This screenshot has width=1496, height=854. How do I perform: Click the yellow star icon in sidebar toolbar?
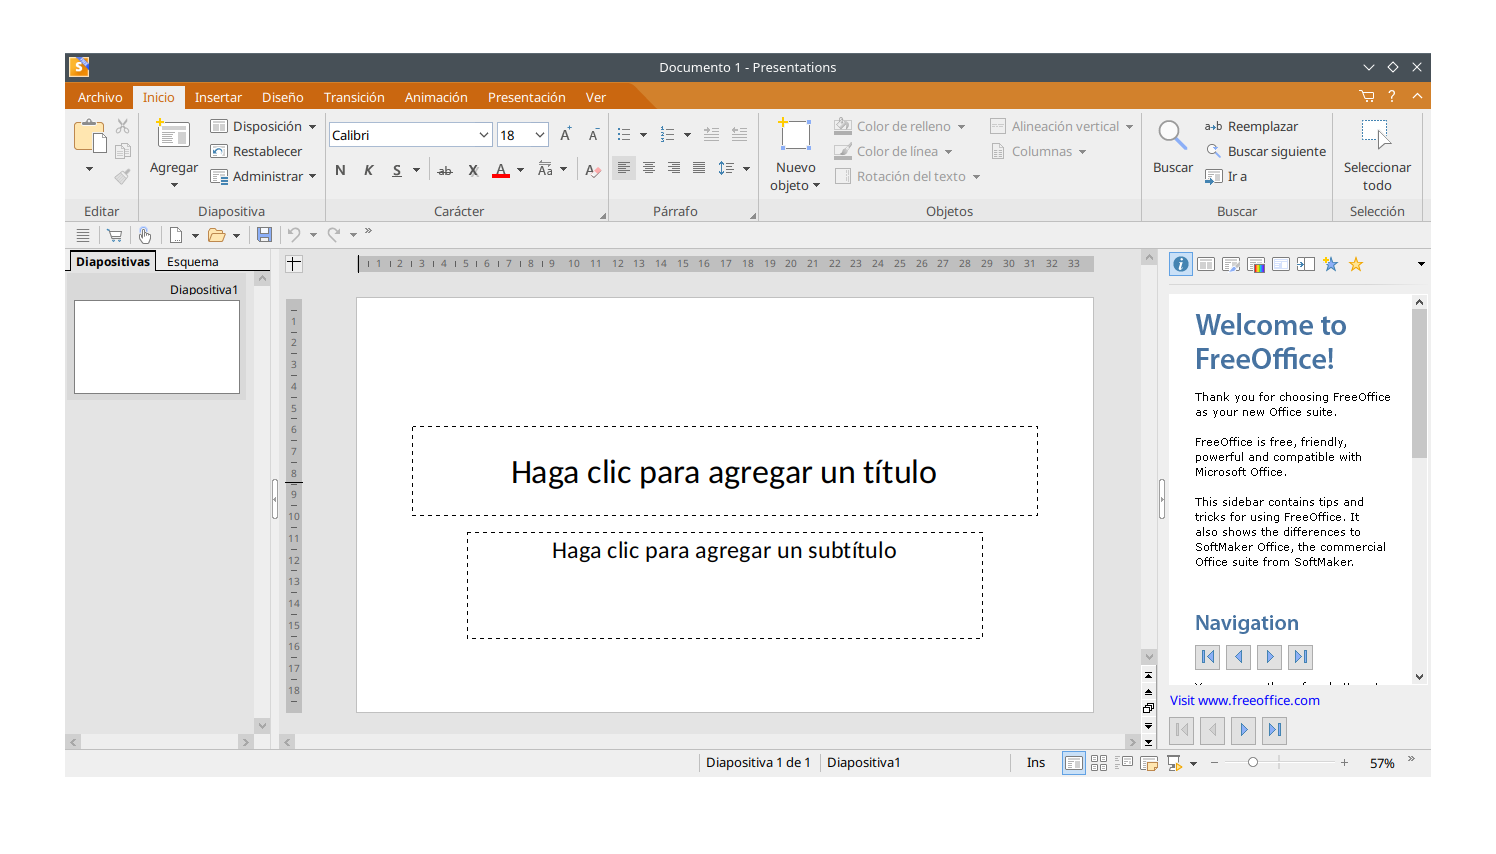click(x=1356, y=264)
